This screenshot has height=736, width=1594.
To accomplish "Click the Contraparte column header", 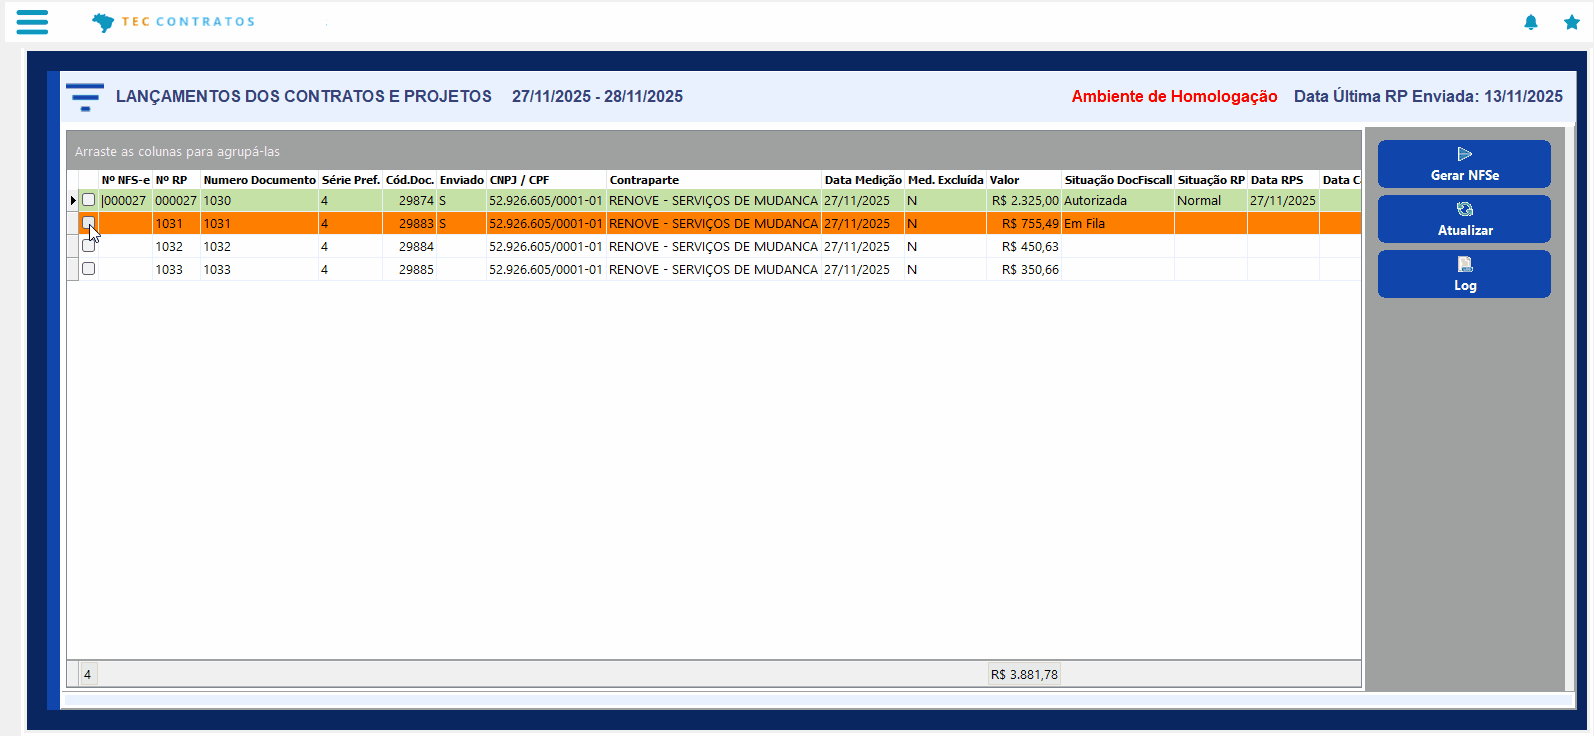I will (714, 180).
